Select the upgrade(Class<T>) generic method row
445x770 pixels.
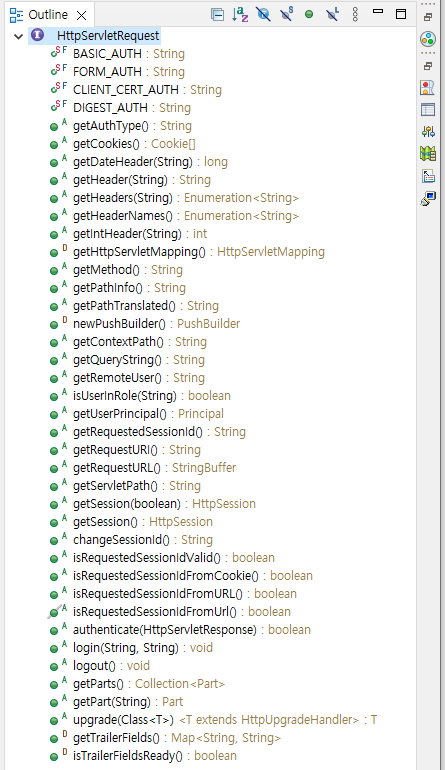point(214,720)
